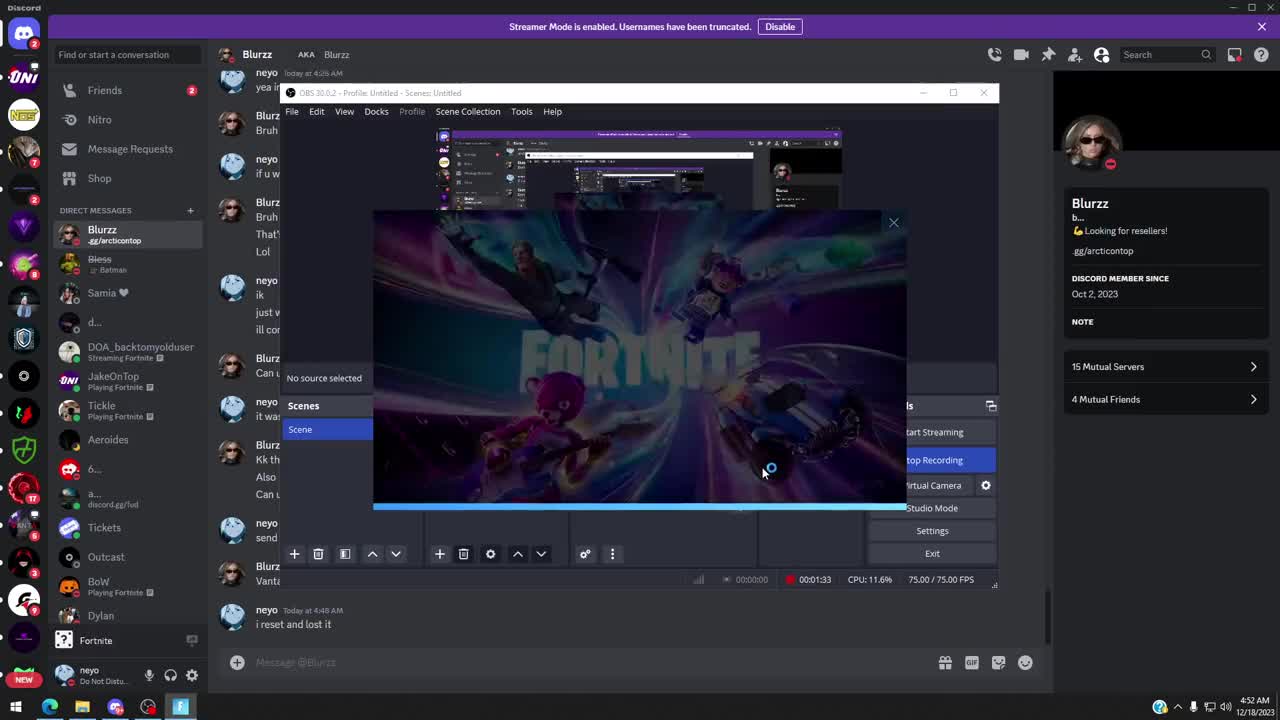Open View menu in OBS
The width and height of the screenshot is (1280, 720).
[344, 112]
